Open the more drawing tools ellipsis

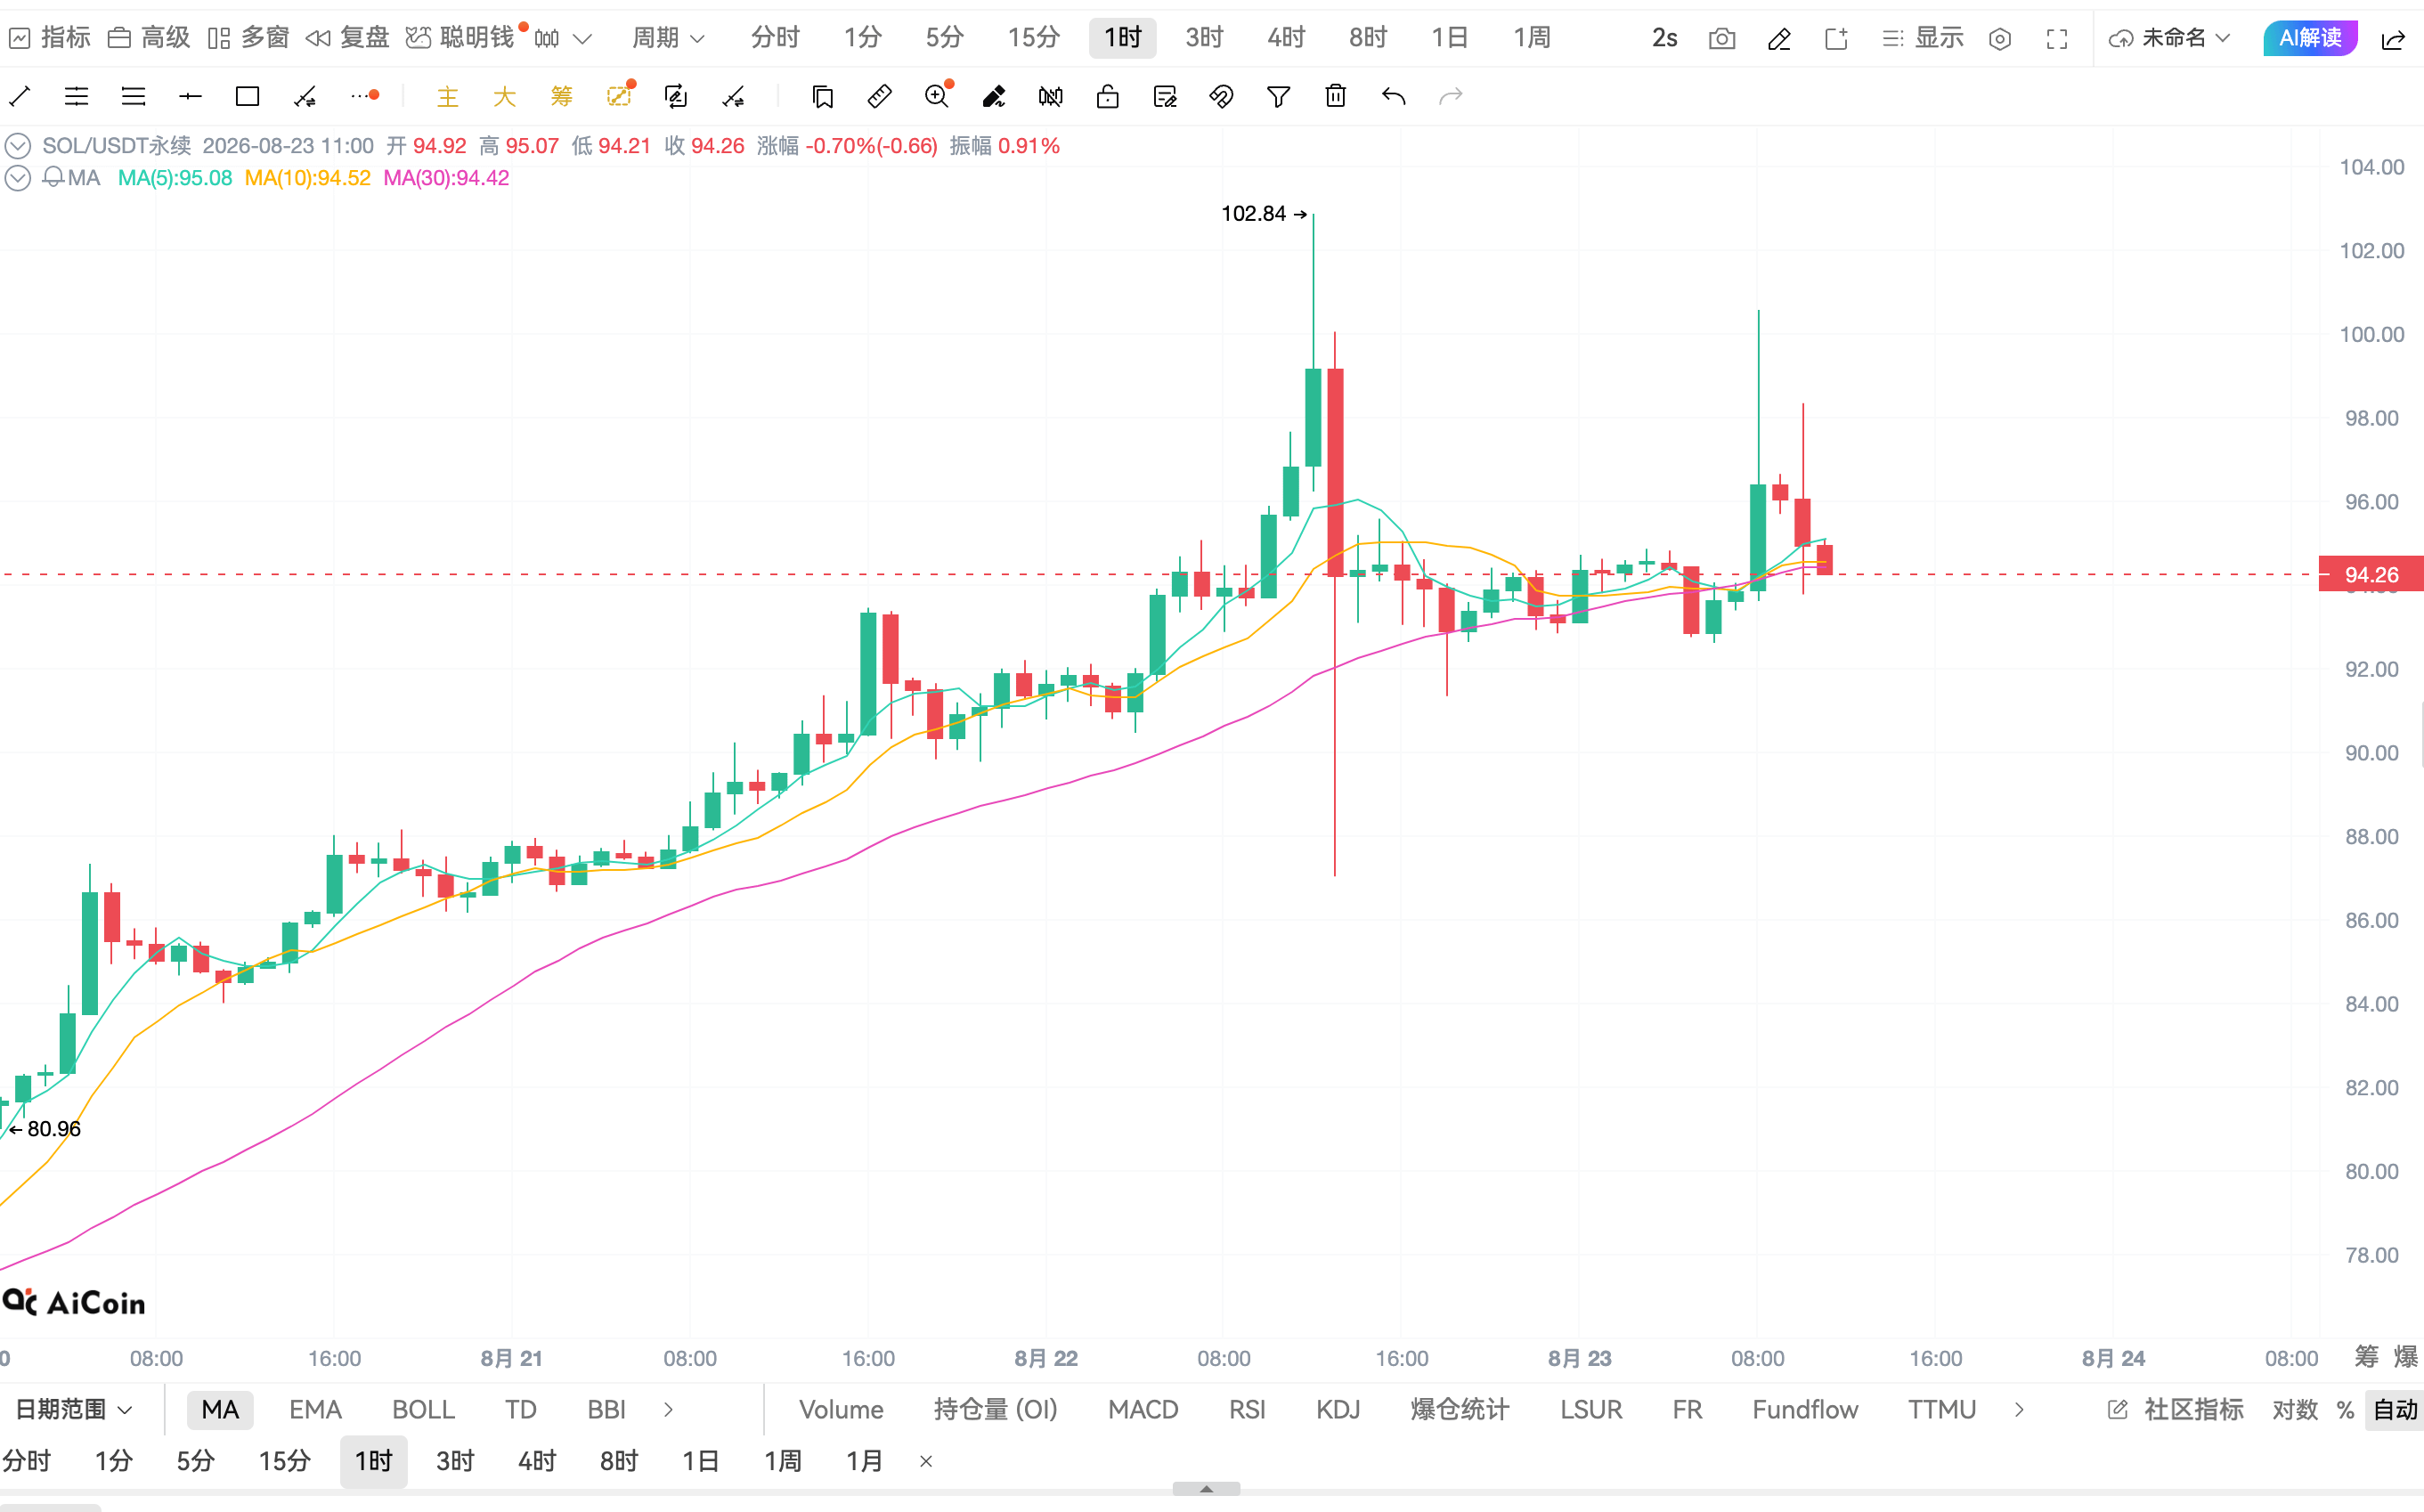tap(364, 96)
